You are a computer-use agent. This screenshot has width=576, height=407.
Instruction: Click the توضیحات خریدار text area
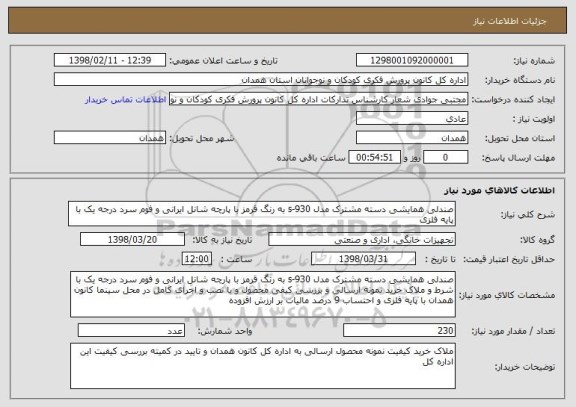pyautogui.click(x=263, y=366)
